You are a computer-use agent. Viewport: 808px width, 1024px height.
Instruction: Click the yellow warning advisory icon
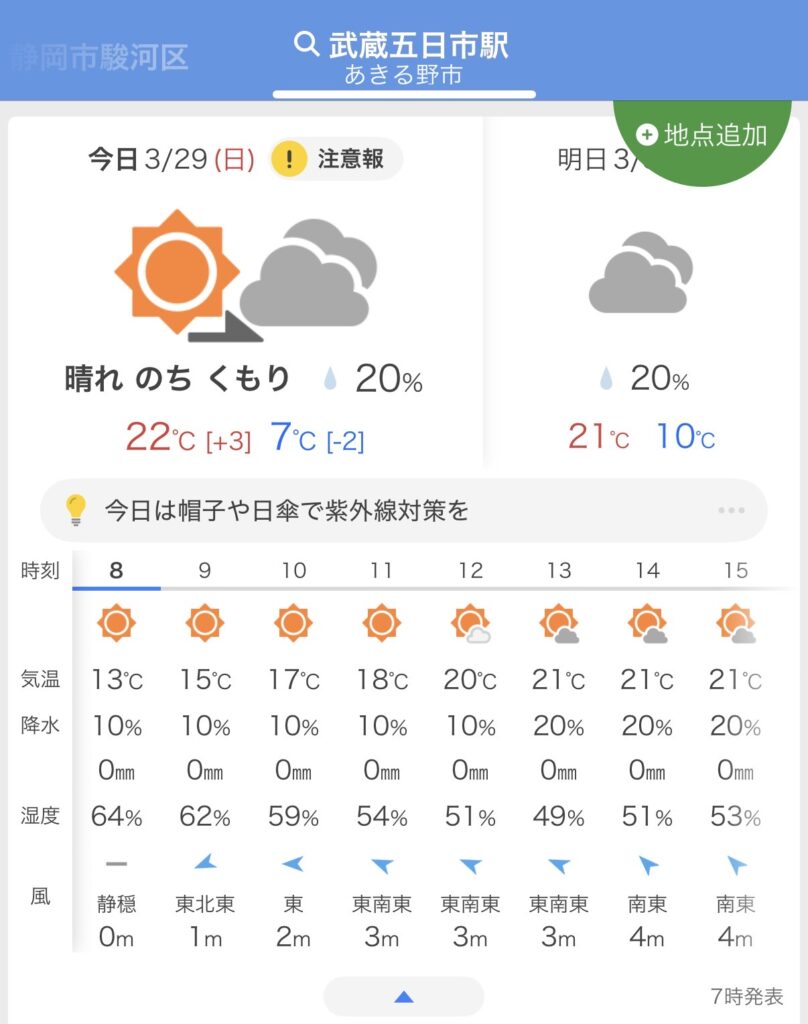point(289,159)
